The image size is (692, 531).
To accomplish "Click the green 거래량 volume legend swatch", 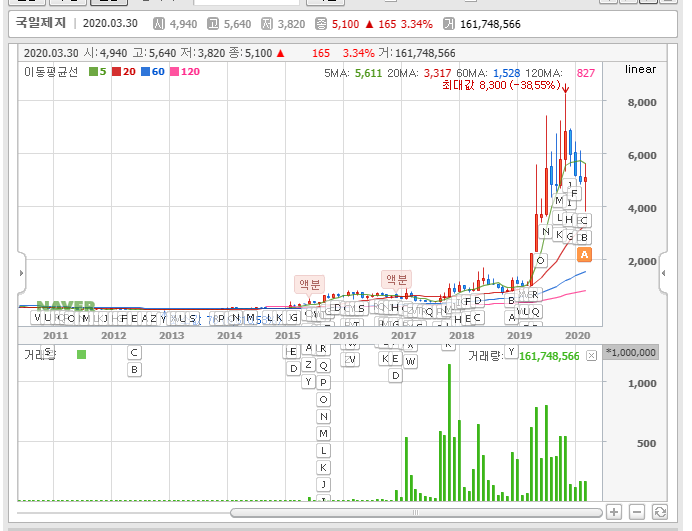I will coord(81,354).
